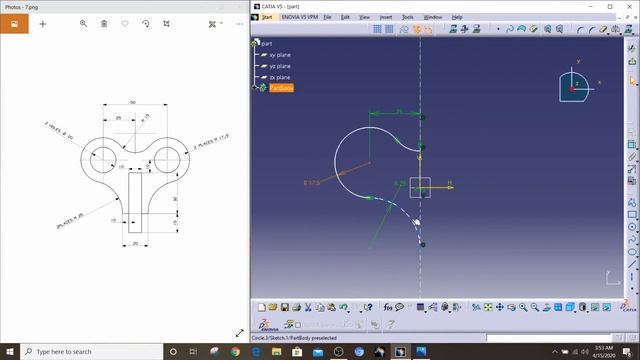Click the Zoom Out magnifier icon
This screenshot has width=640, height=360.
click(x=535, y=307)
